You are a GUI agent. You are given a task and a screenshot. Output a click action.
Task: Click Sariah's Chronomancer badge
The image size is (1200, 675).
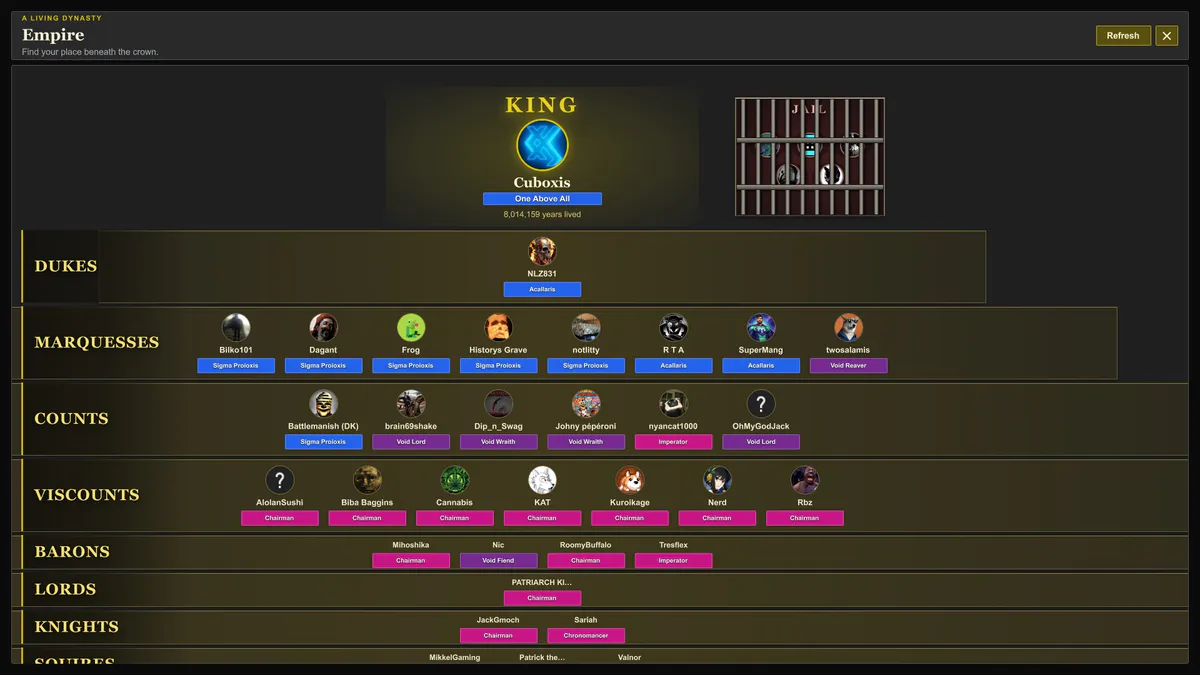pos(586,635)
